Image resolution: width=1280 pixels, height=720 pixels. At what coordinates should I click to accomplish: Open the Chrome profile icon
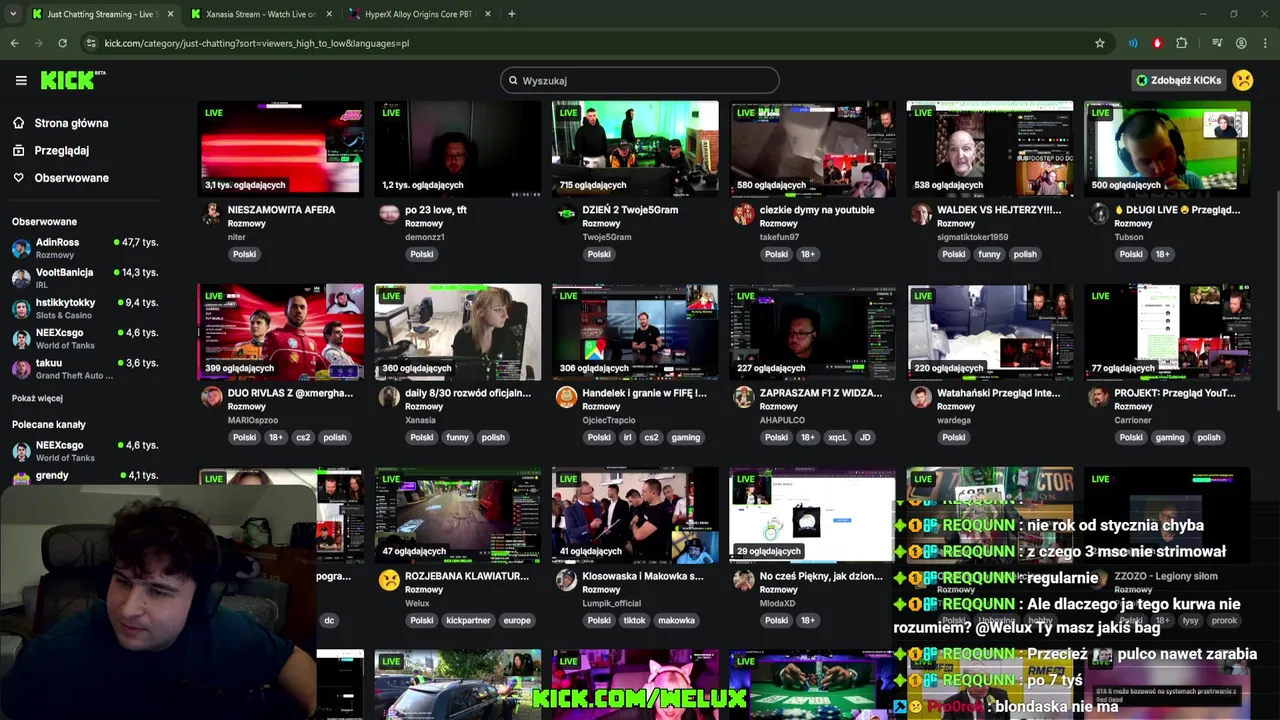pos(1241,43)
